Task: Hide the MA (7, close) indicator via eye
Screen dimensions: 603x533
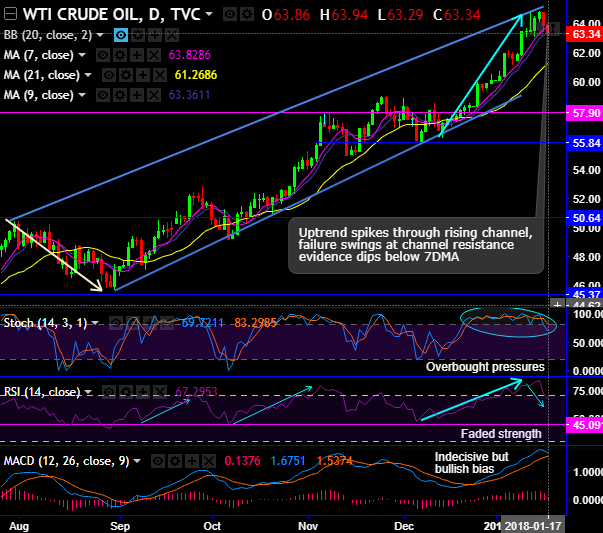Action: point(103,55)
